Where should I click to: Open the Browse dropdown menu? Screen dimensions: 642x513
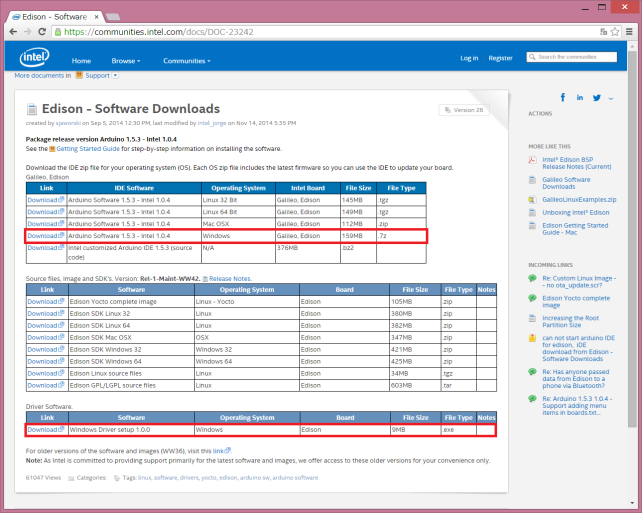pyautogui.click(x=126, y=60)
